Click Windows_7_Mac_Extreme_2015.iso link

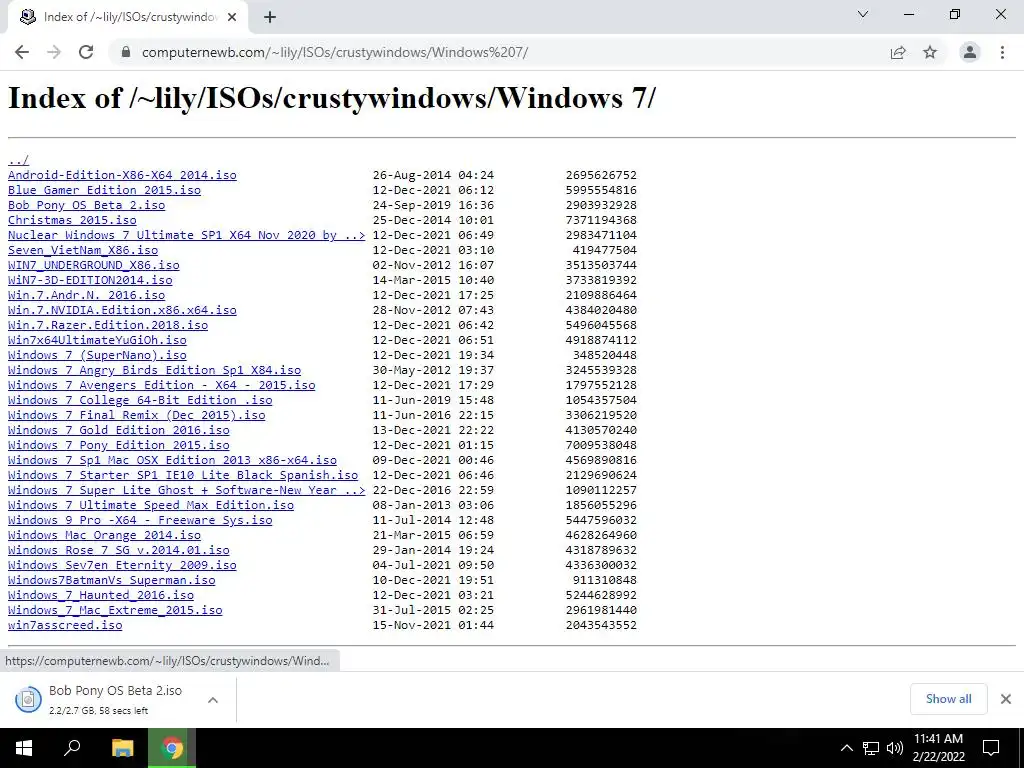tap(115, 611)
